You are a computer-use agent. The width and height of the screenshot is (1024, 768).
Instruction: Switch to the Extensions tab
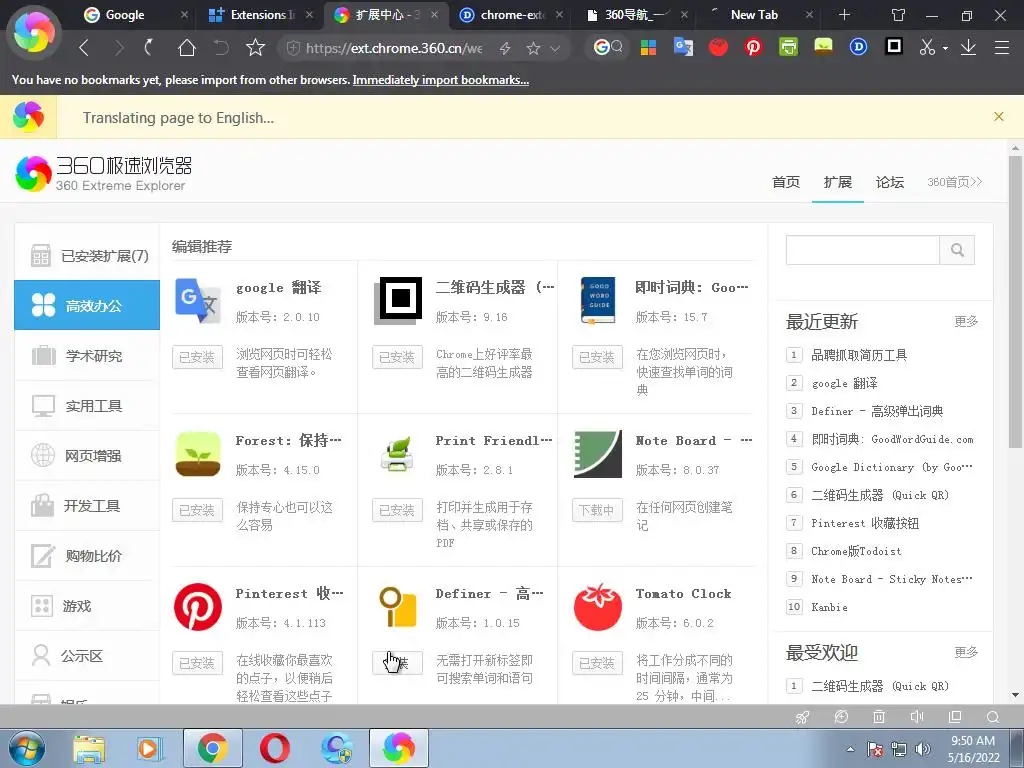pos(259,14)
